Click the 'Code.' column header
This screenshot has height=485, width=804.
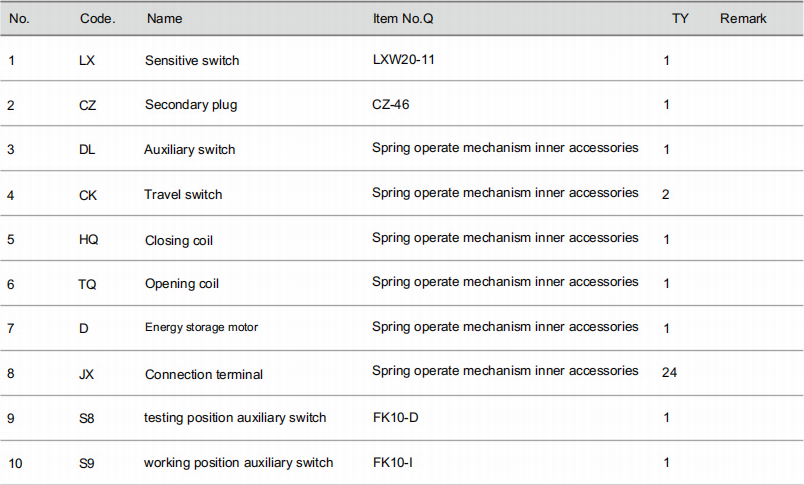97,18
